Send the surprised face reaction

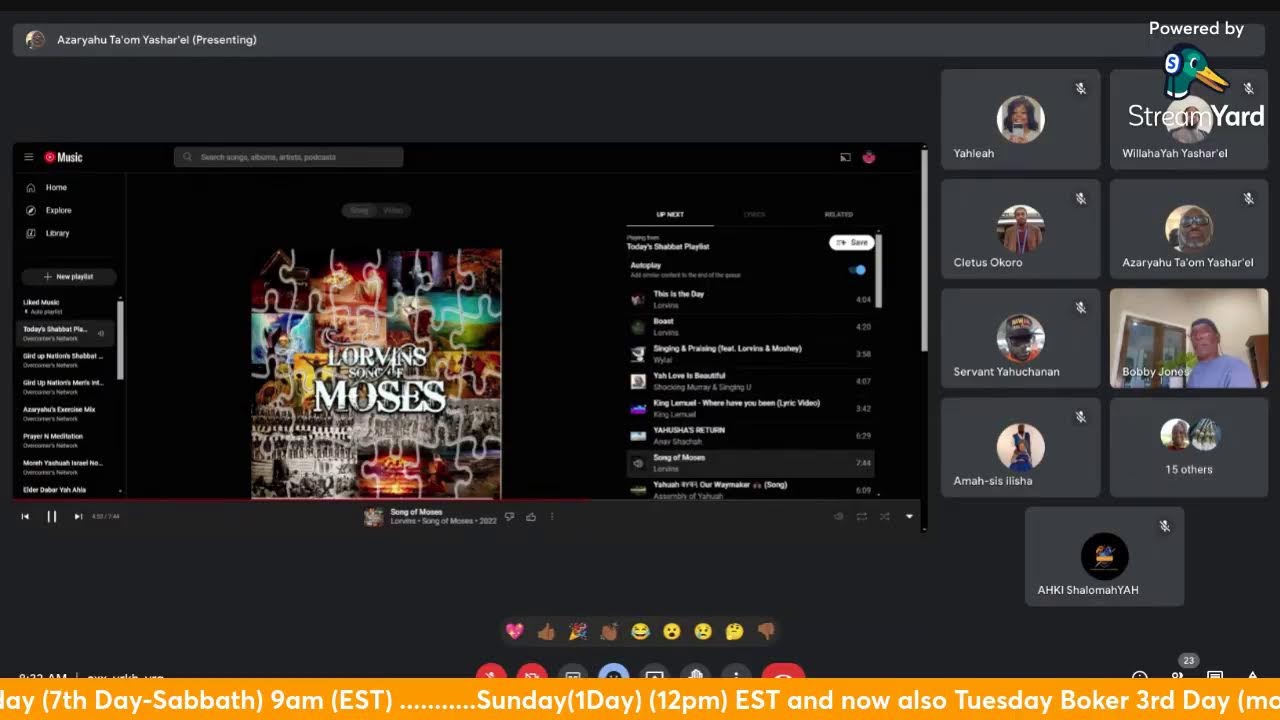tap(671, 631)
